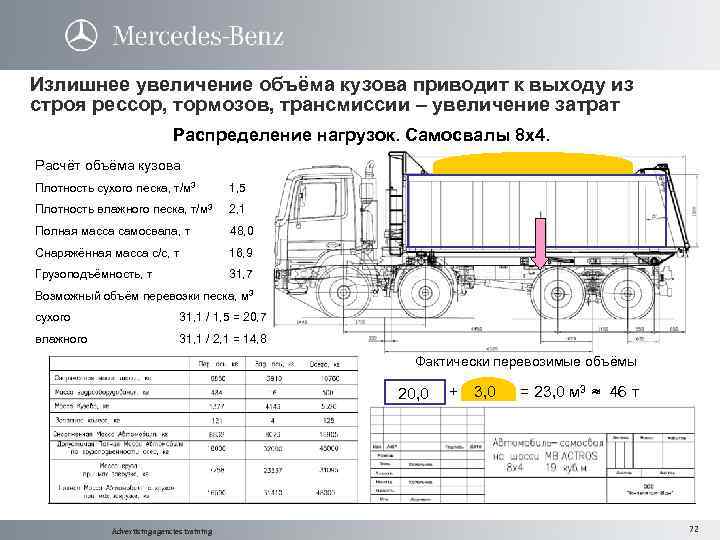
Task: Click the text 'Расчёт объёма кузова'
Action: pyautogui.click(x=108, y=166)
